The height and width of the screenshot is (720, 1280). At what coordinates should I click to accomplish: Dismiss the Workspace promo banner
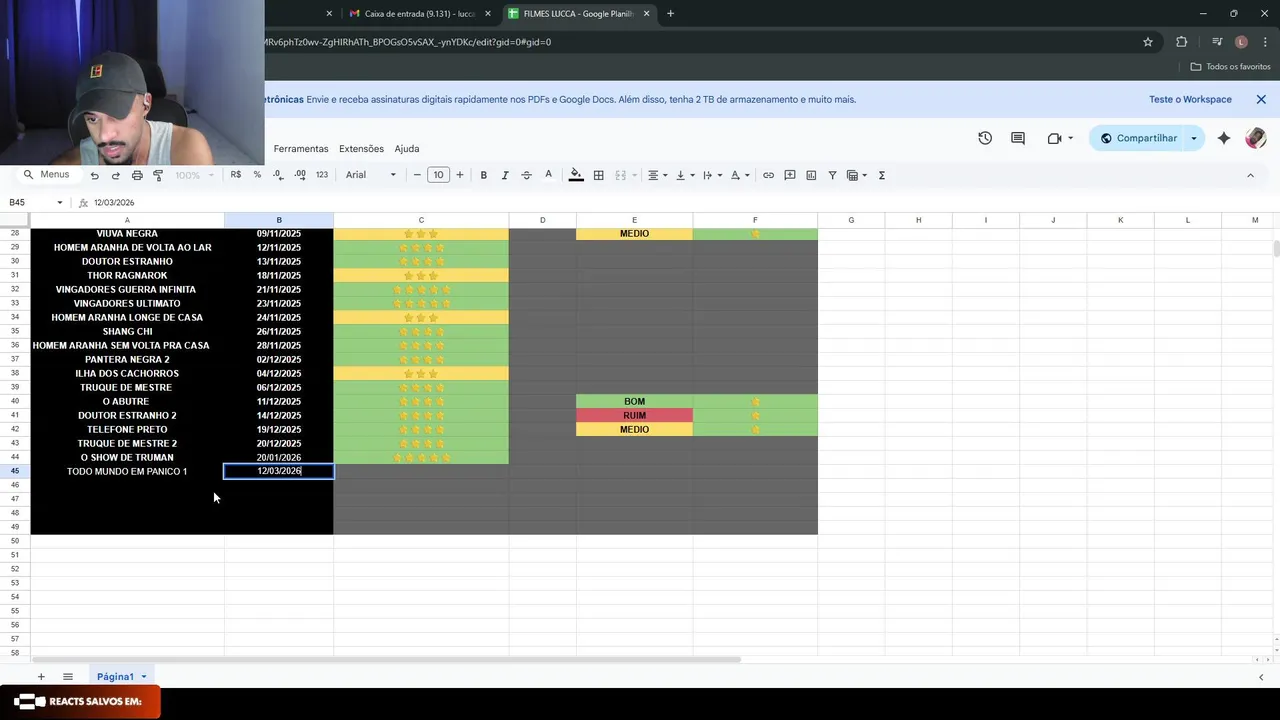point(1261,99)
